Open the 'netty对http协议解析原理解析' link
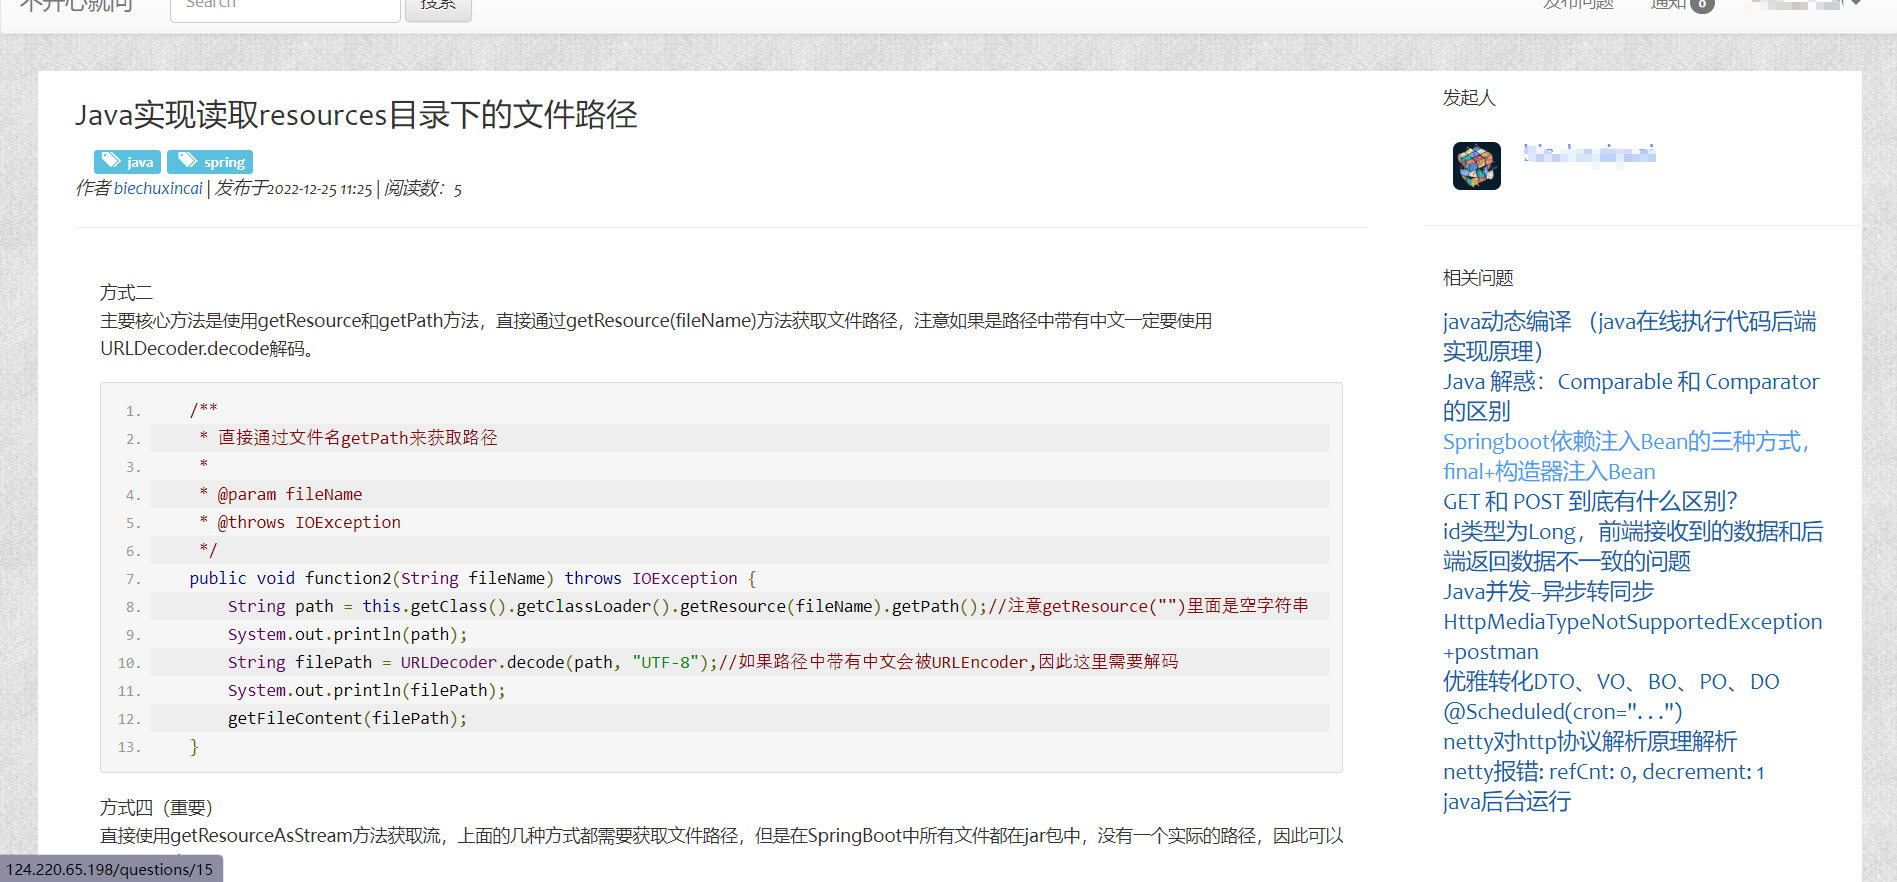 1590,741
